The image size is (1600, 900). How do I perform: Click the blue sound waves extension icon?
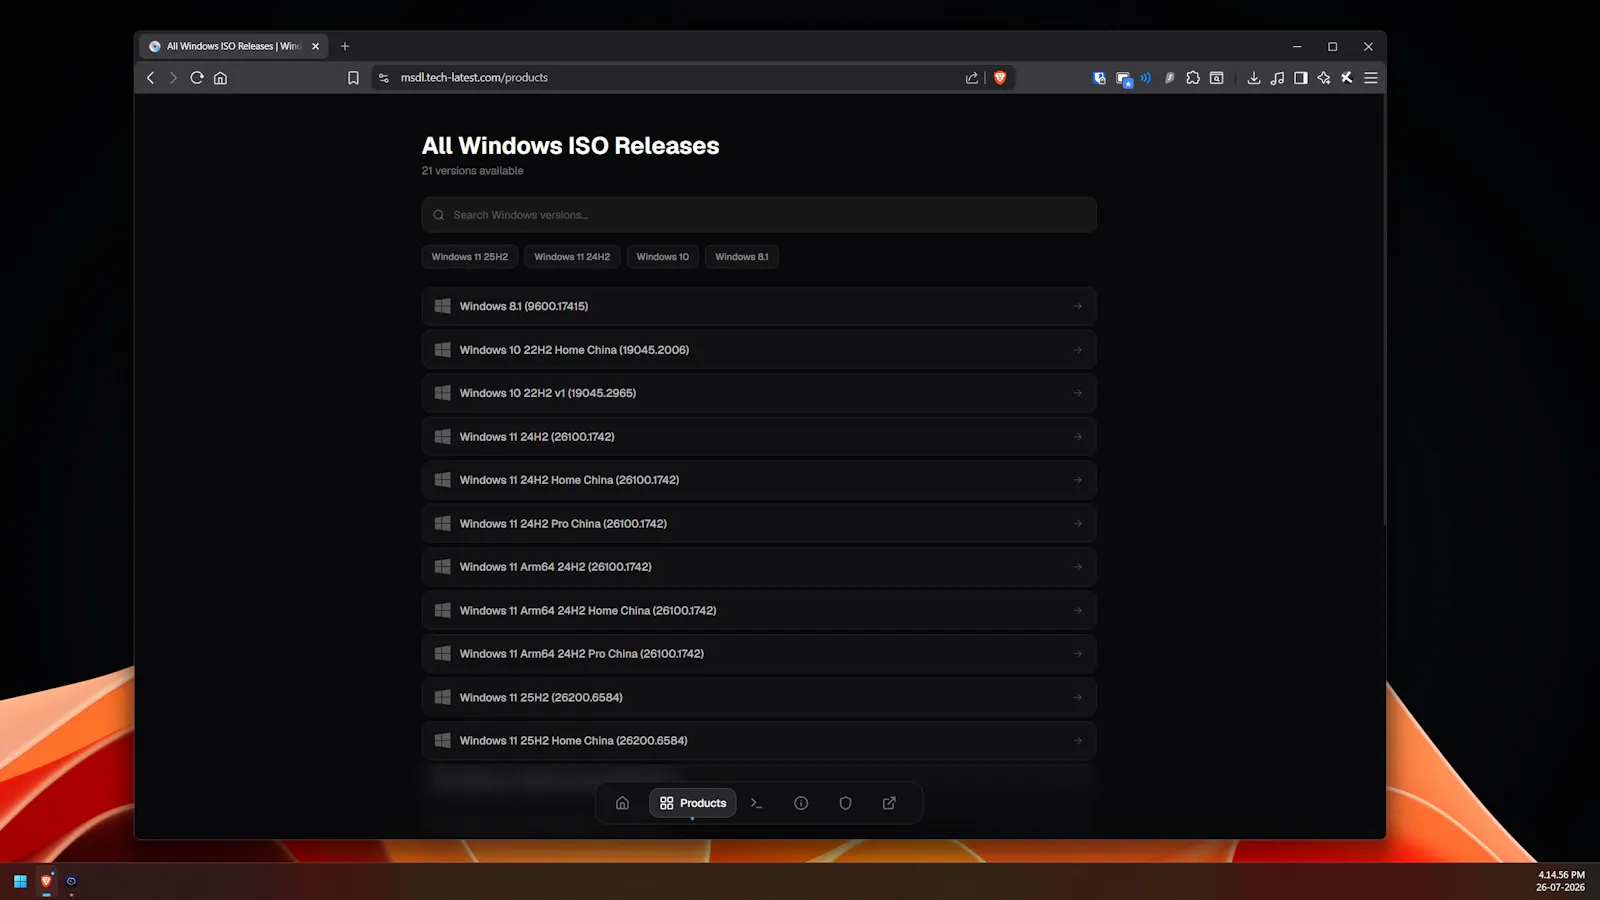pyautogui.click(x=1146, y=77)
